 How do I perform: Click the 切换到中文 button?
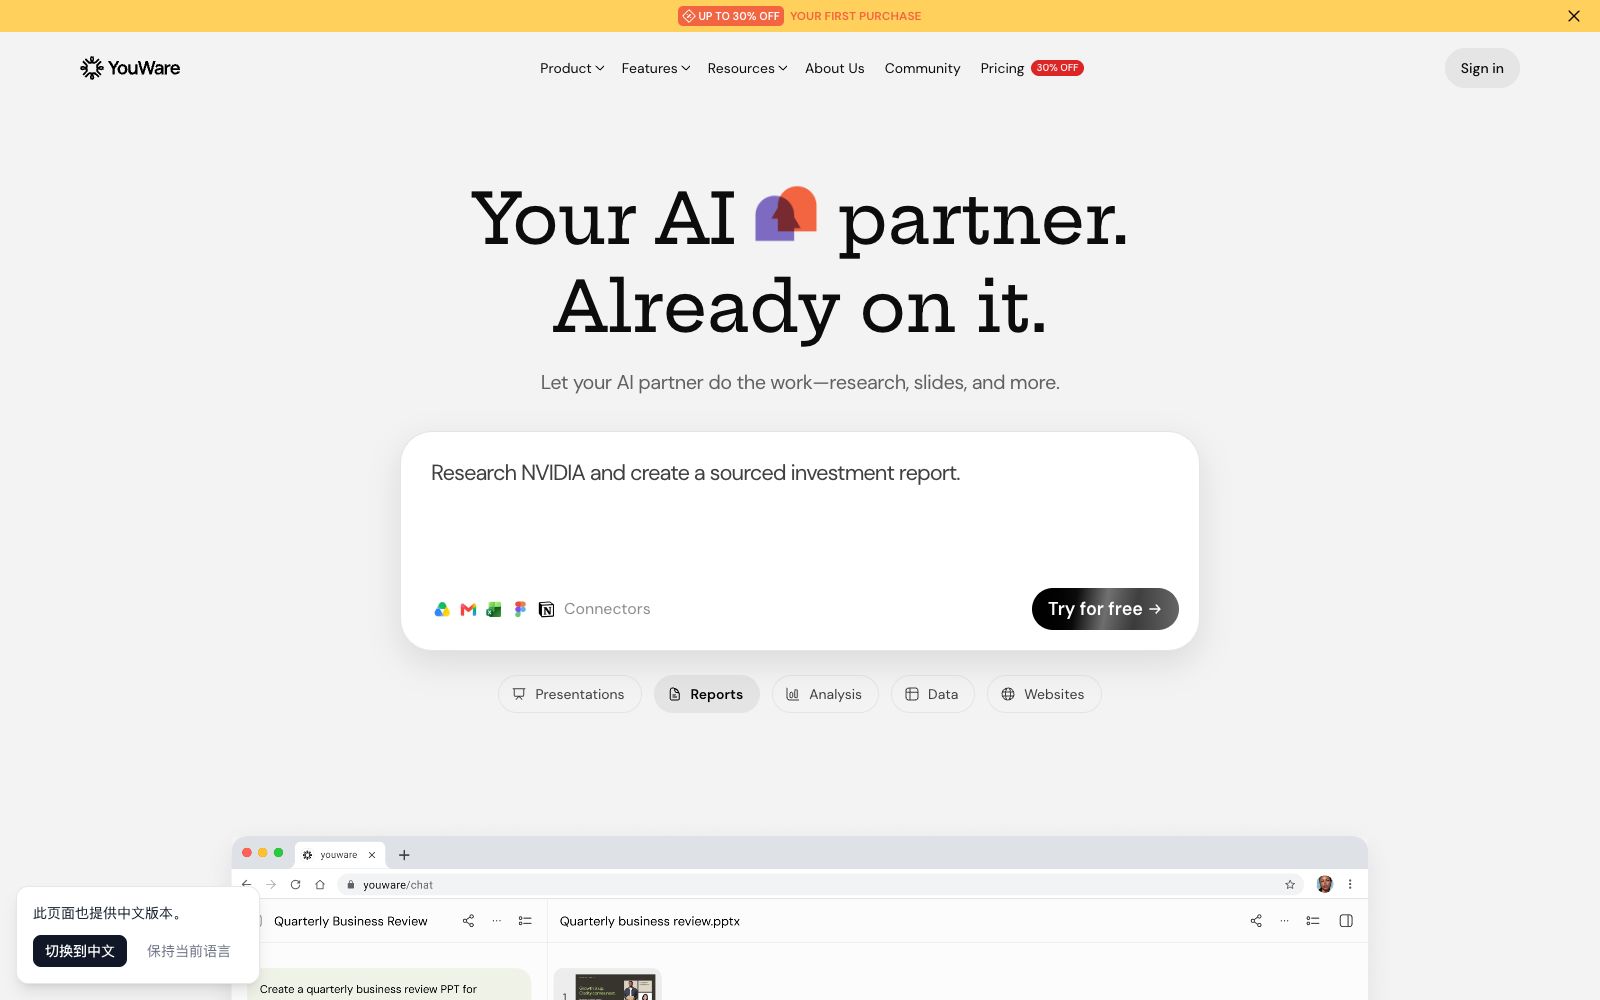click(x=80, y=951)
